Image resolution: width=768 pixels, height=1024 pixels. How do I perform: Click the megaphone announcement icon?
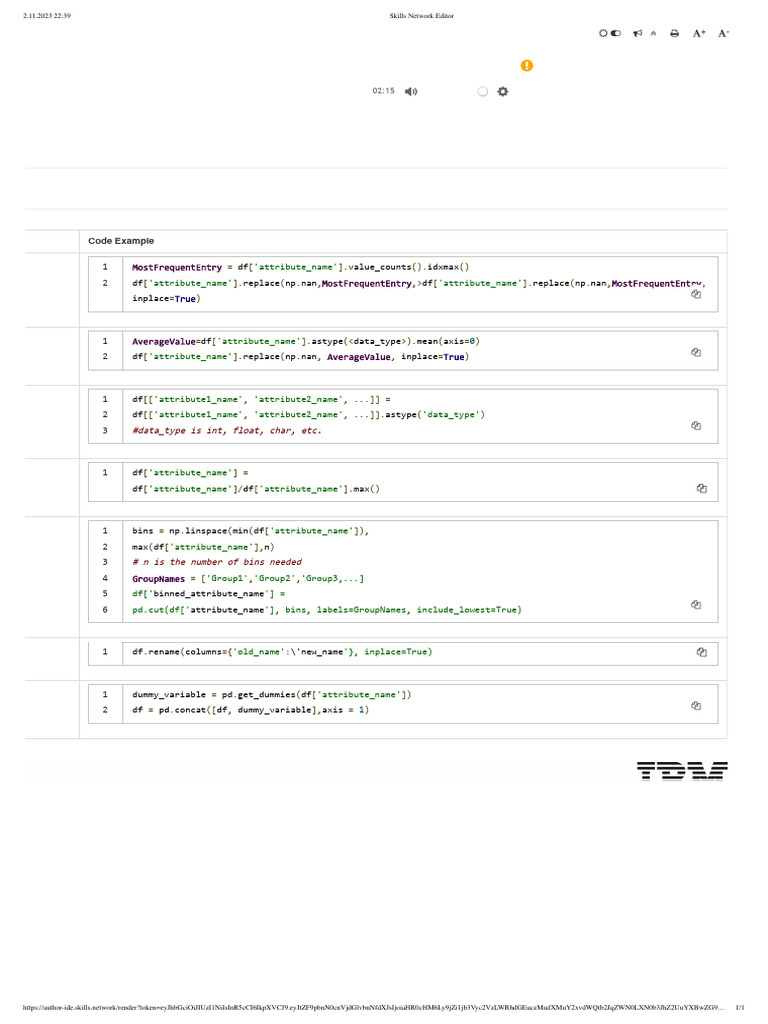(637, 33)
